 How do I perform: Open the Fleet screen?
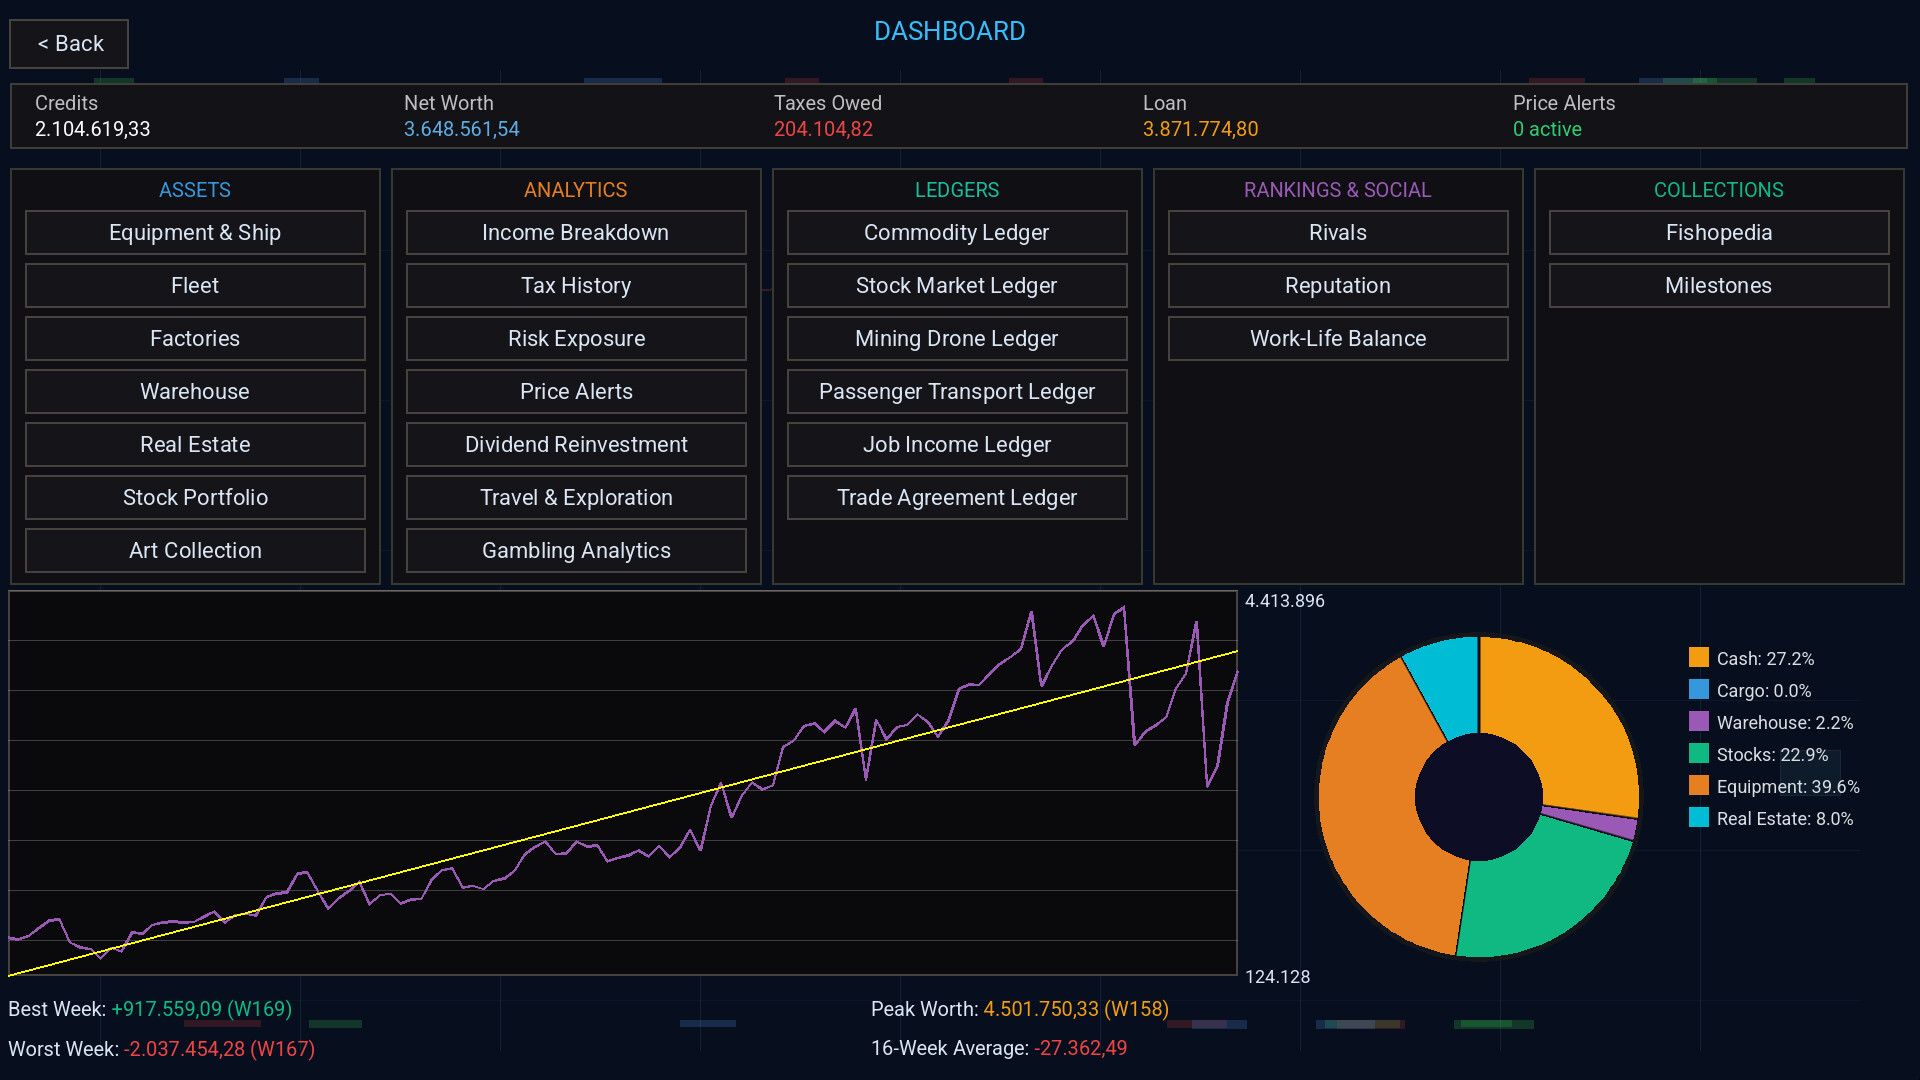[195, 285]
